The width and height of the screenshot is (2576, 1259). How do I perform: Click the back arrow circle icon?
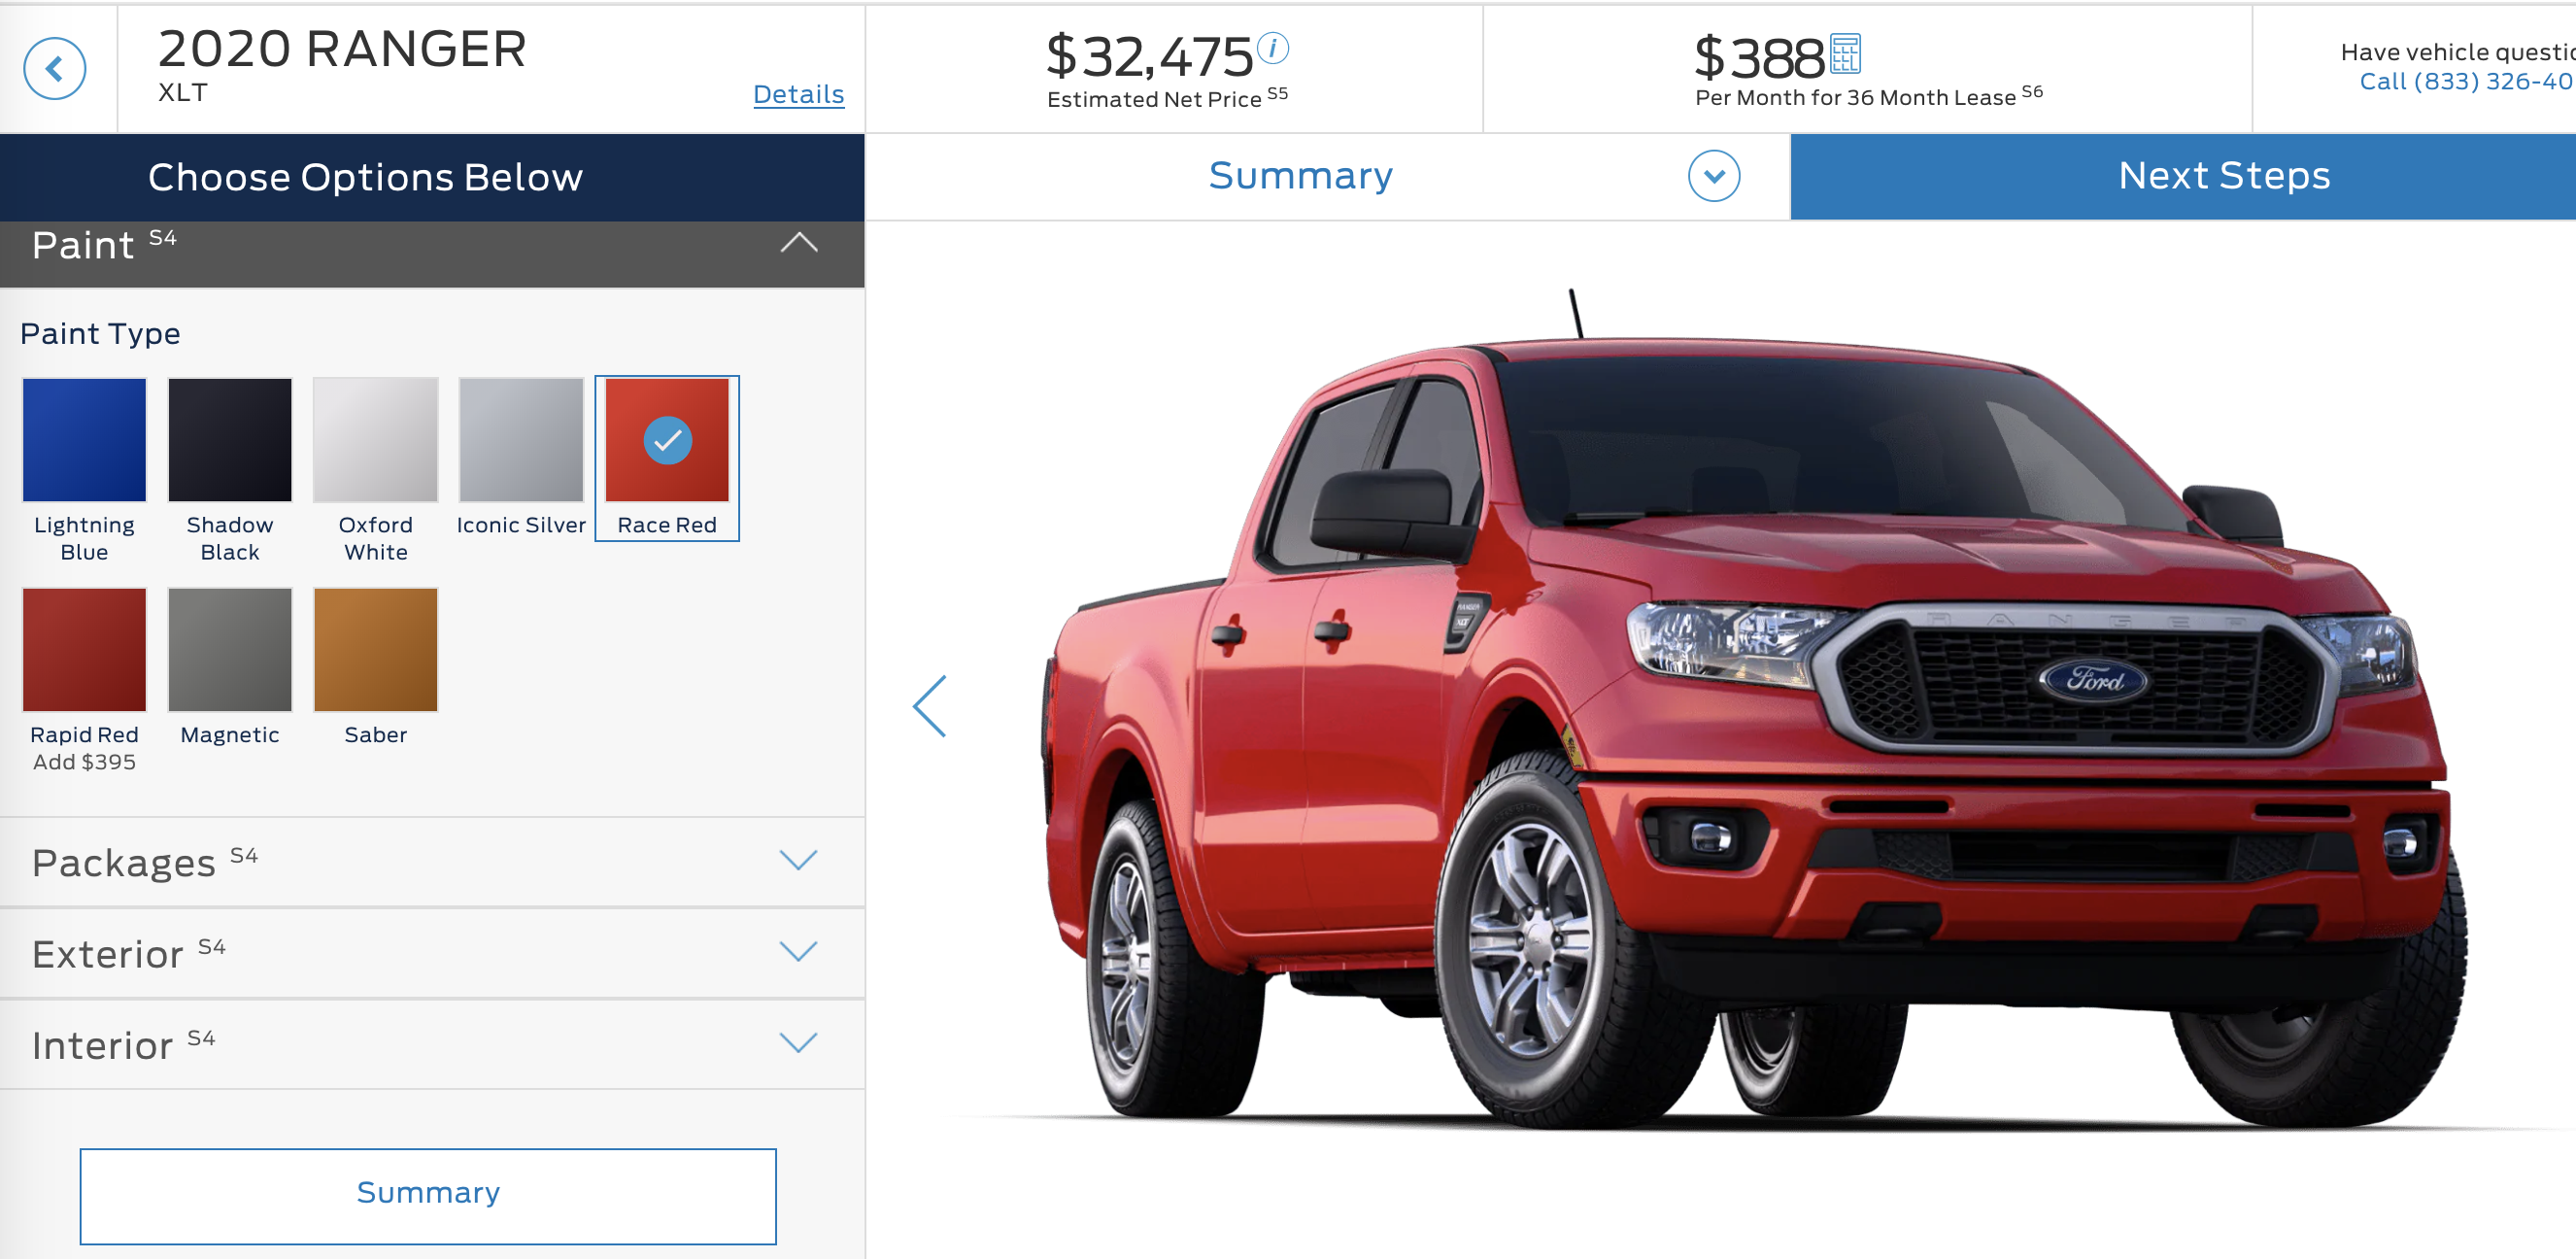point(54,68)
